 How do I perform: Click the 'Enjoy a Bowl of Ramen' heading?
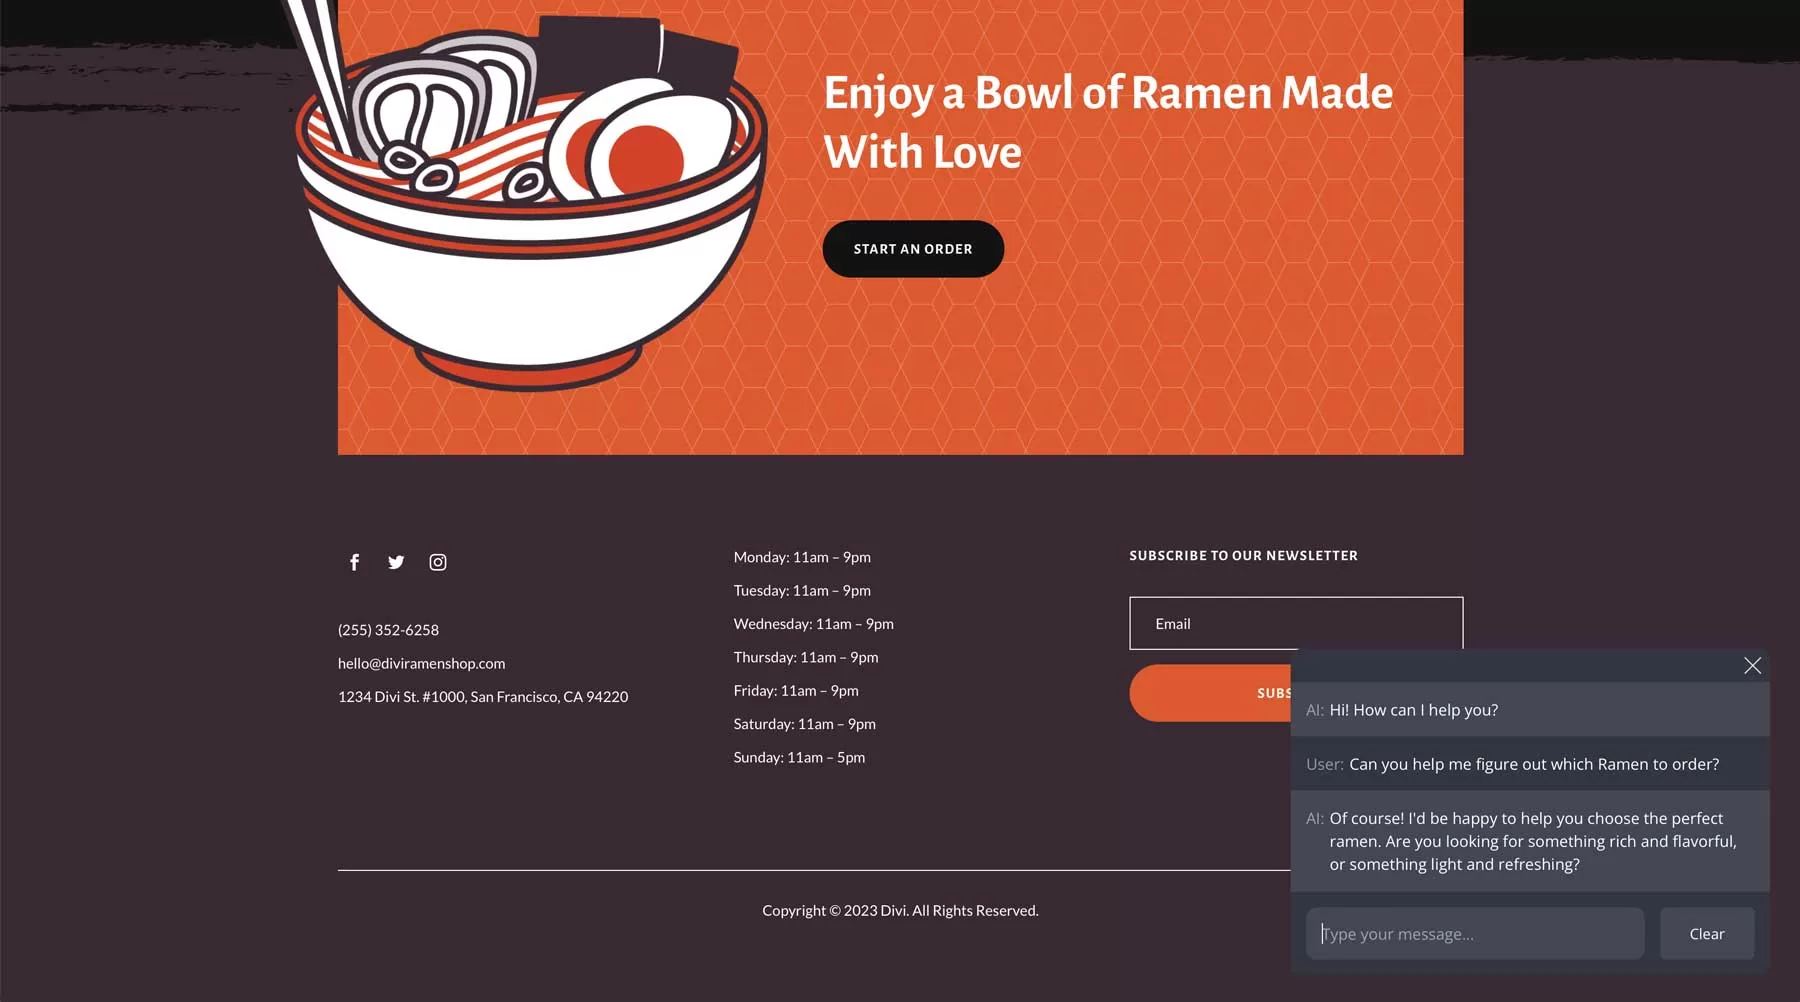tap(1107, 122)
